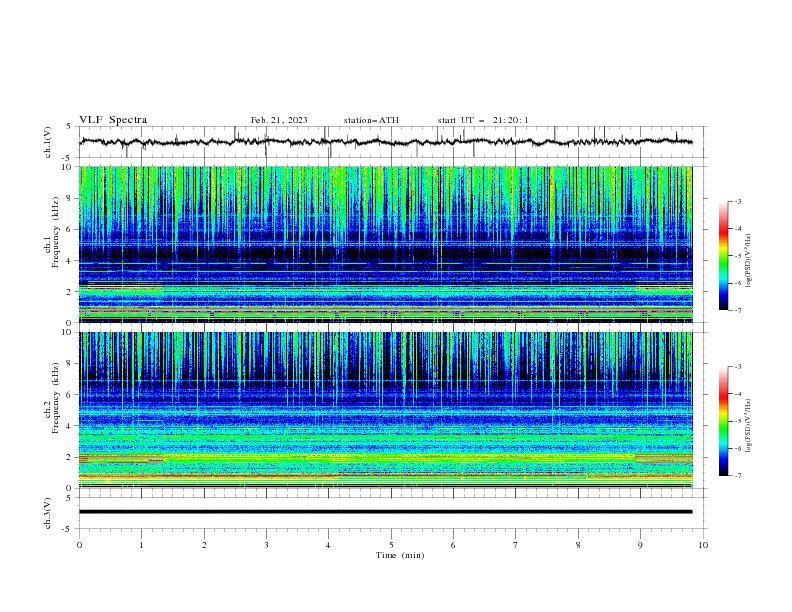Click the ch.1 spectrogram color scale bar
Screen dimensions: 792x612
tap(724, 256)
